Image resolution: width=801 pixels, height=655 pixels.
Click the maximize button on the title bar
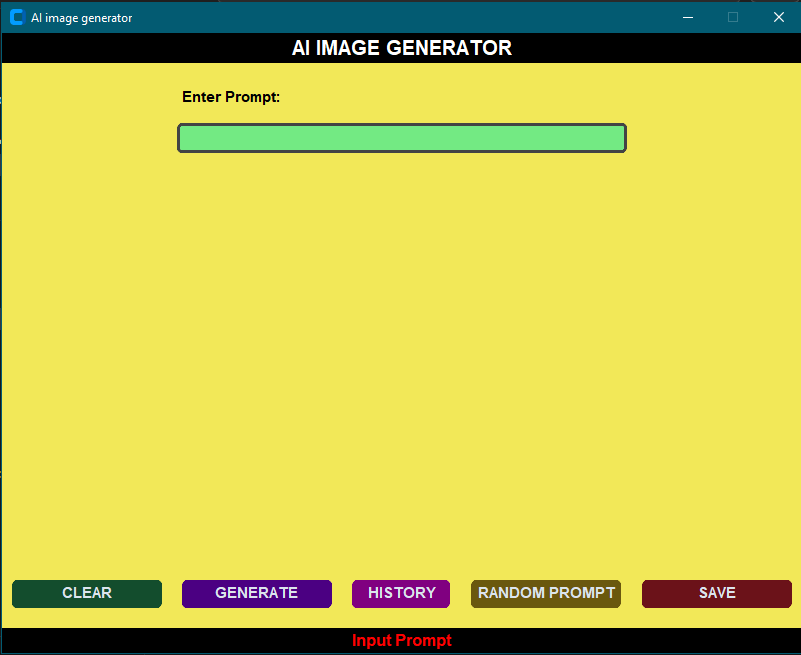tap(733, 16)
